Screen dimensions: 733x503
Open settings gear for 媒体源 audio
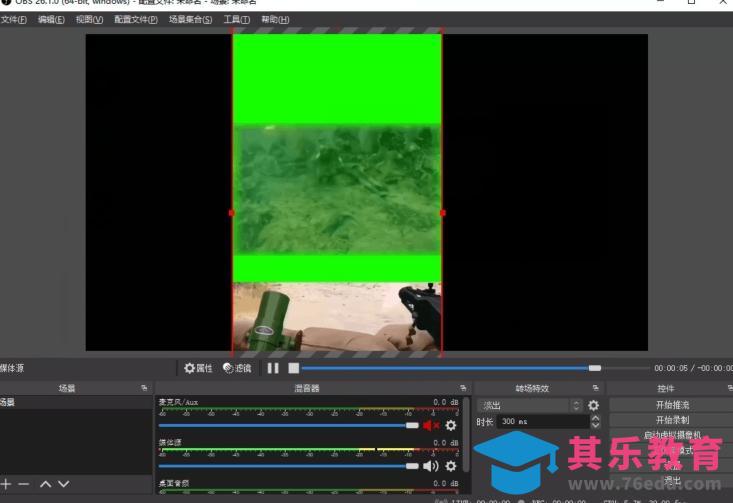click(x=450, y=465)
